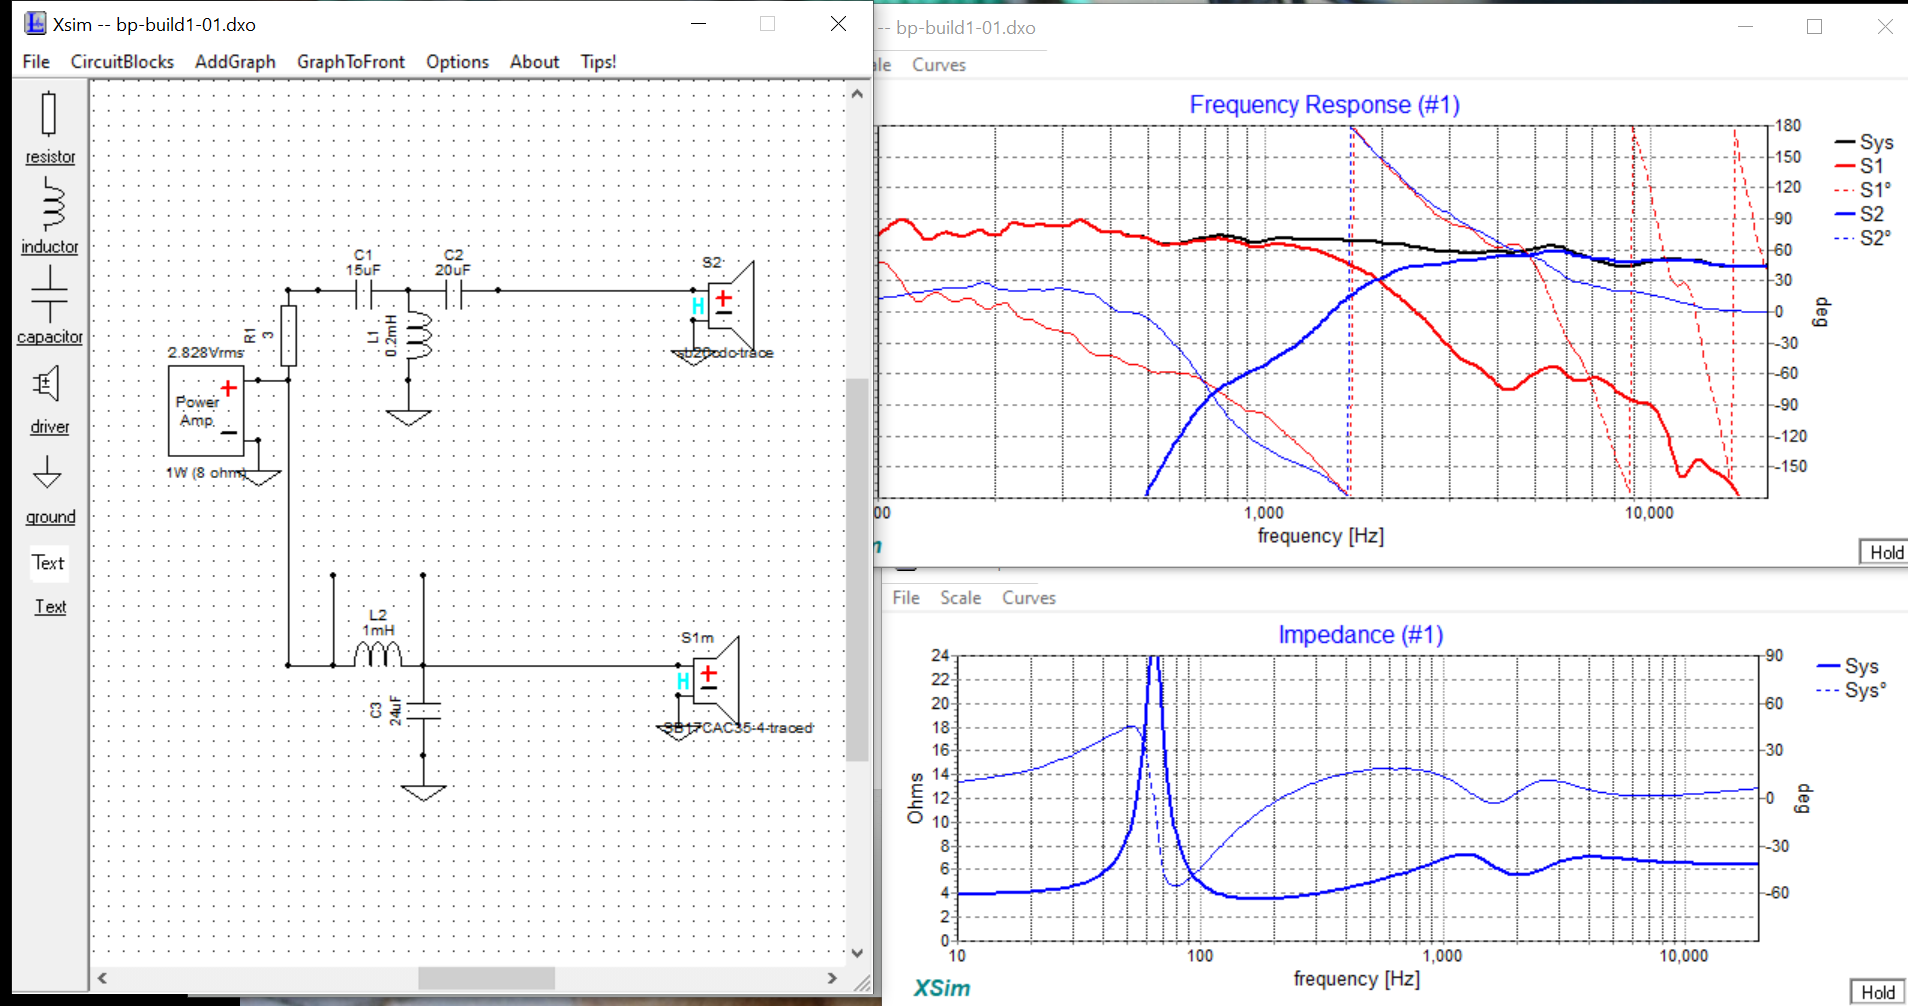Image resolution: width=1908 pixels, height=1006 pixels.
Task: Open the About menu
Action: coord(534,61)
